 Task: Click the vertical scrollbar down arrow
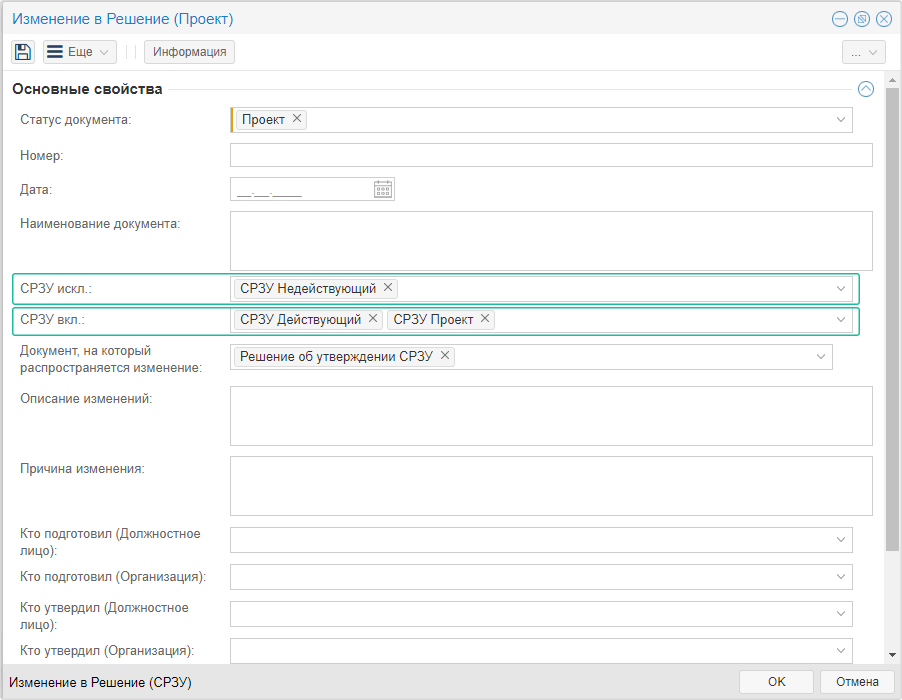(x=892, y=655)
